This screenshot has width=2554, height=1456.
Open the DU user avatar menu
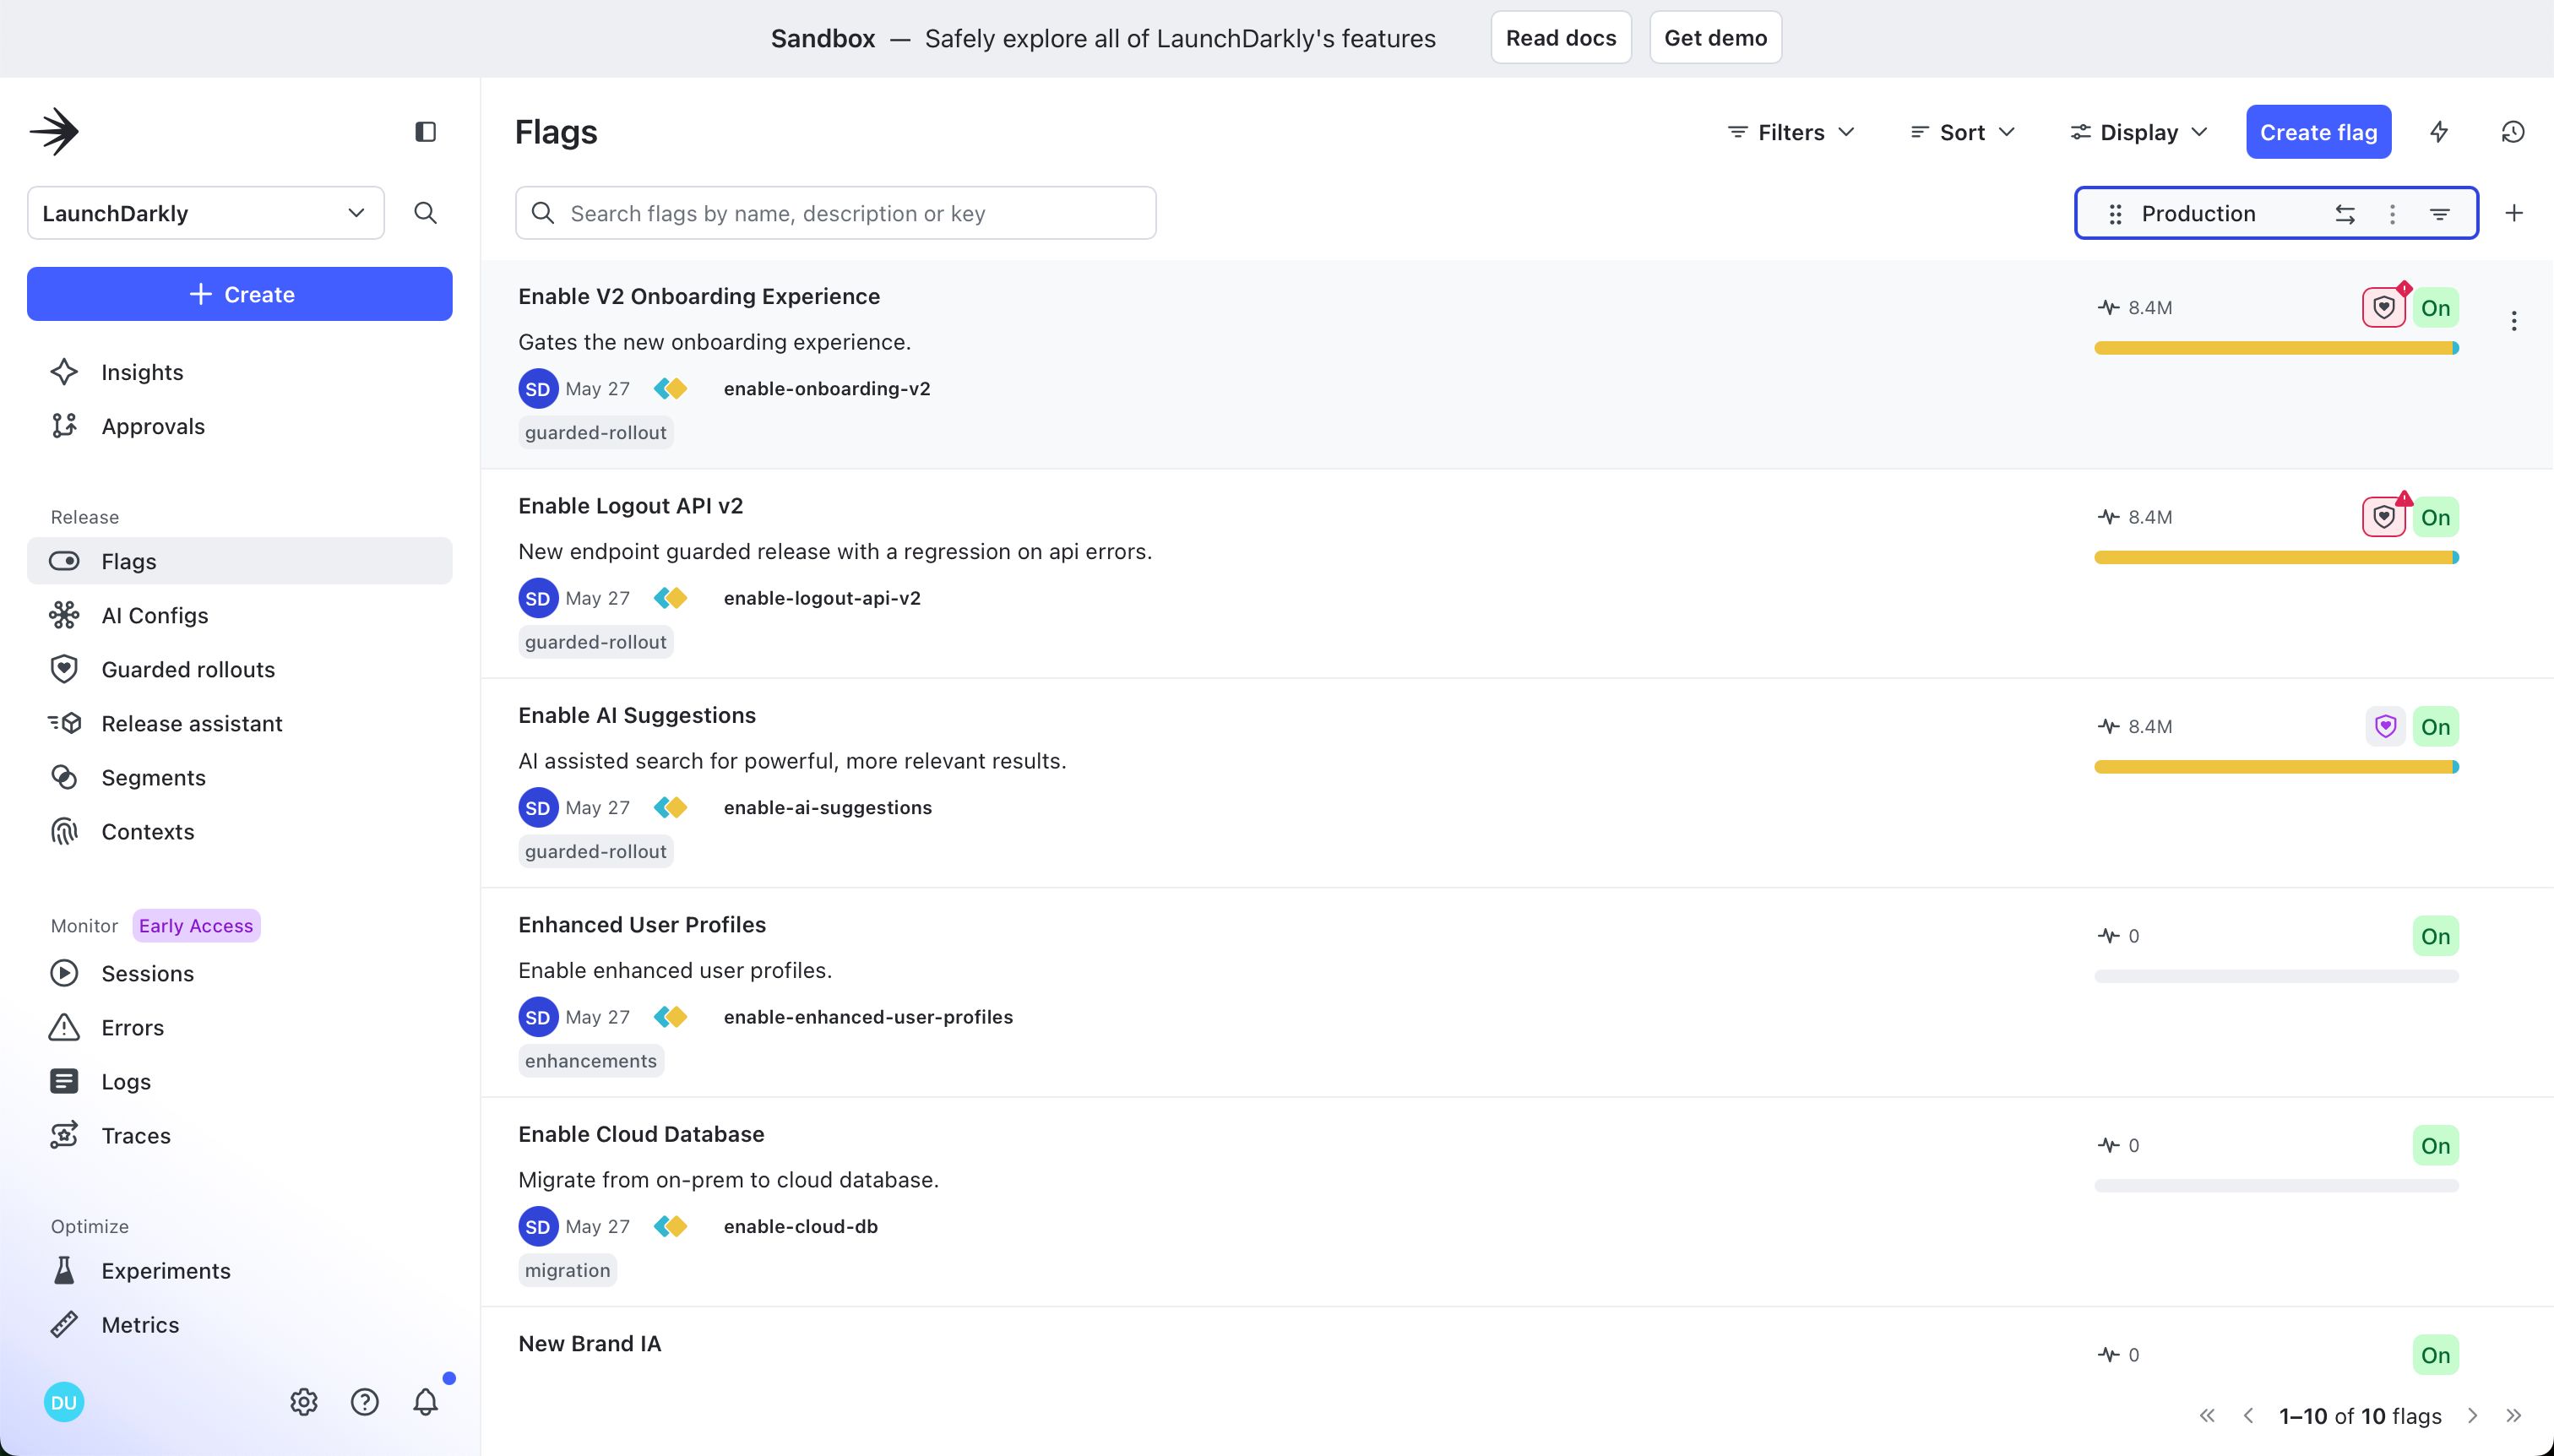pyautogui.click(x=64, y=1402)
